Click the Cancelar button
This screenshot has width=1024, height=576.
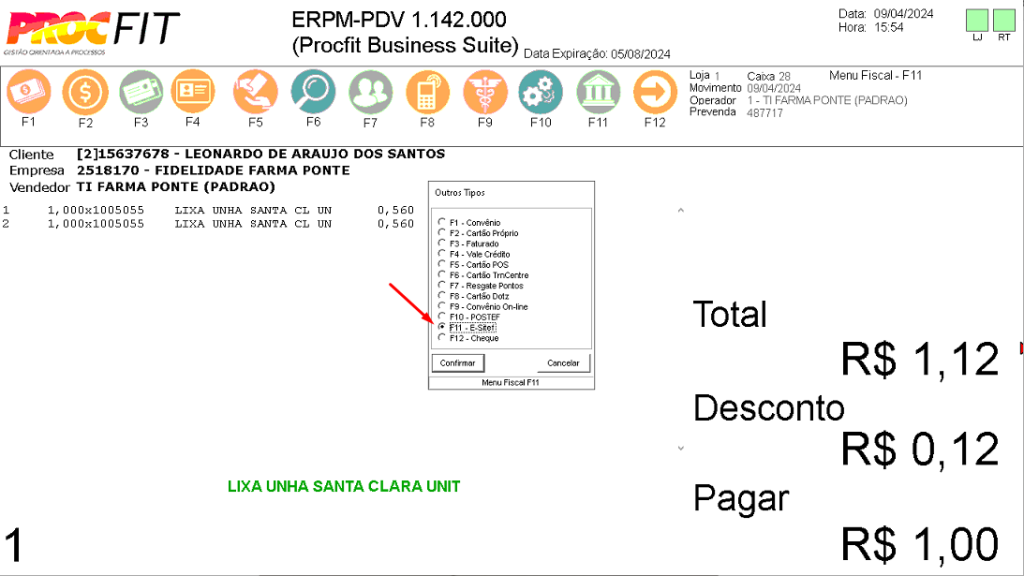564,363
